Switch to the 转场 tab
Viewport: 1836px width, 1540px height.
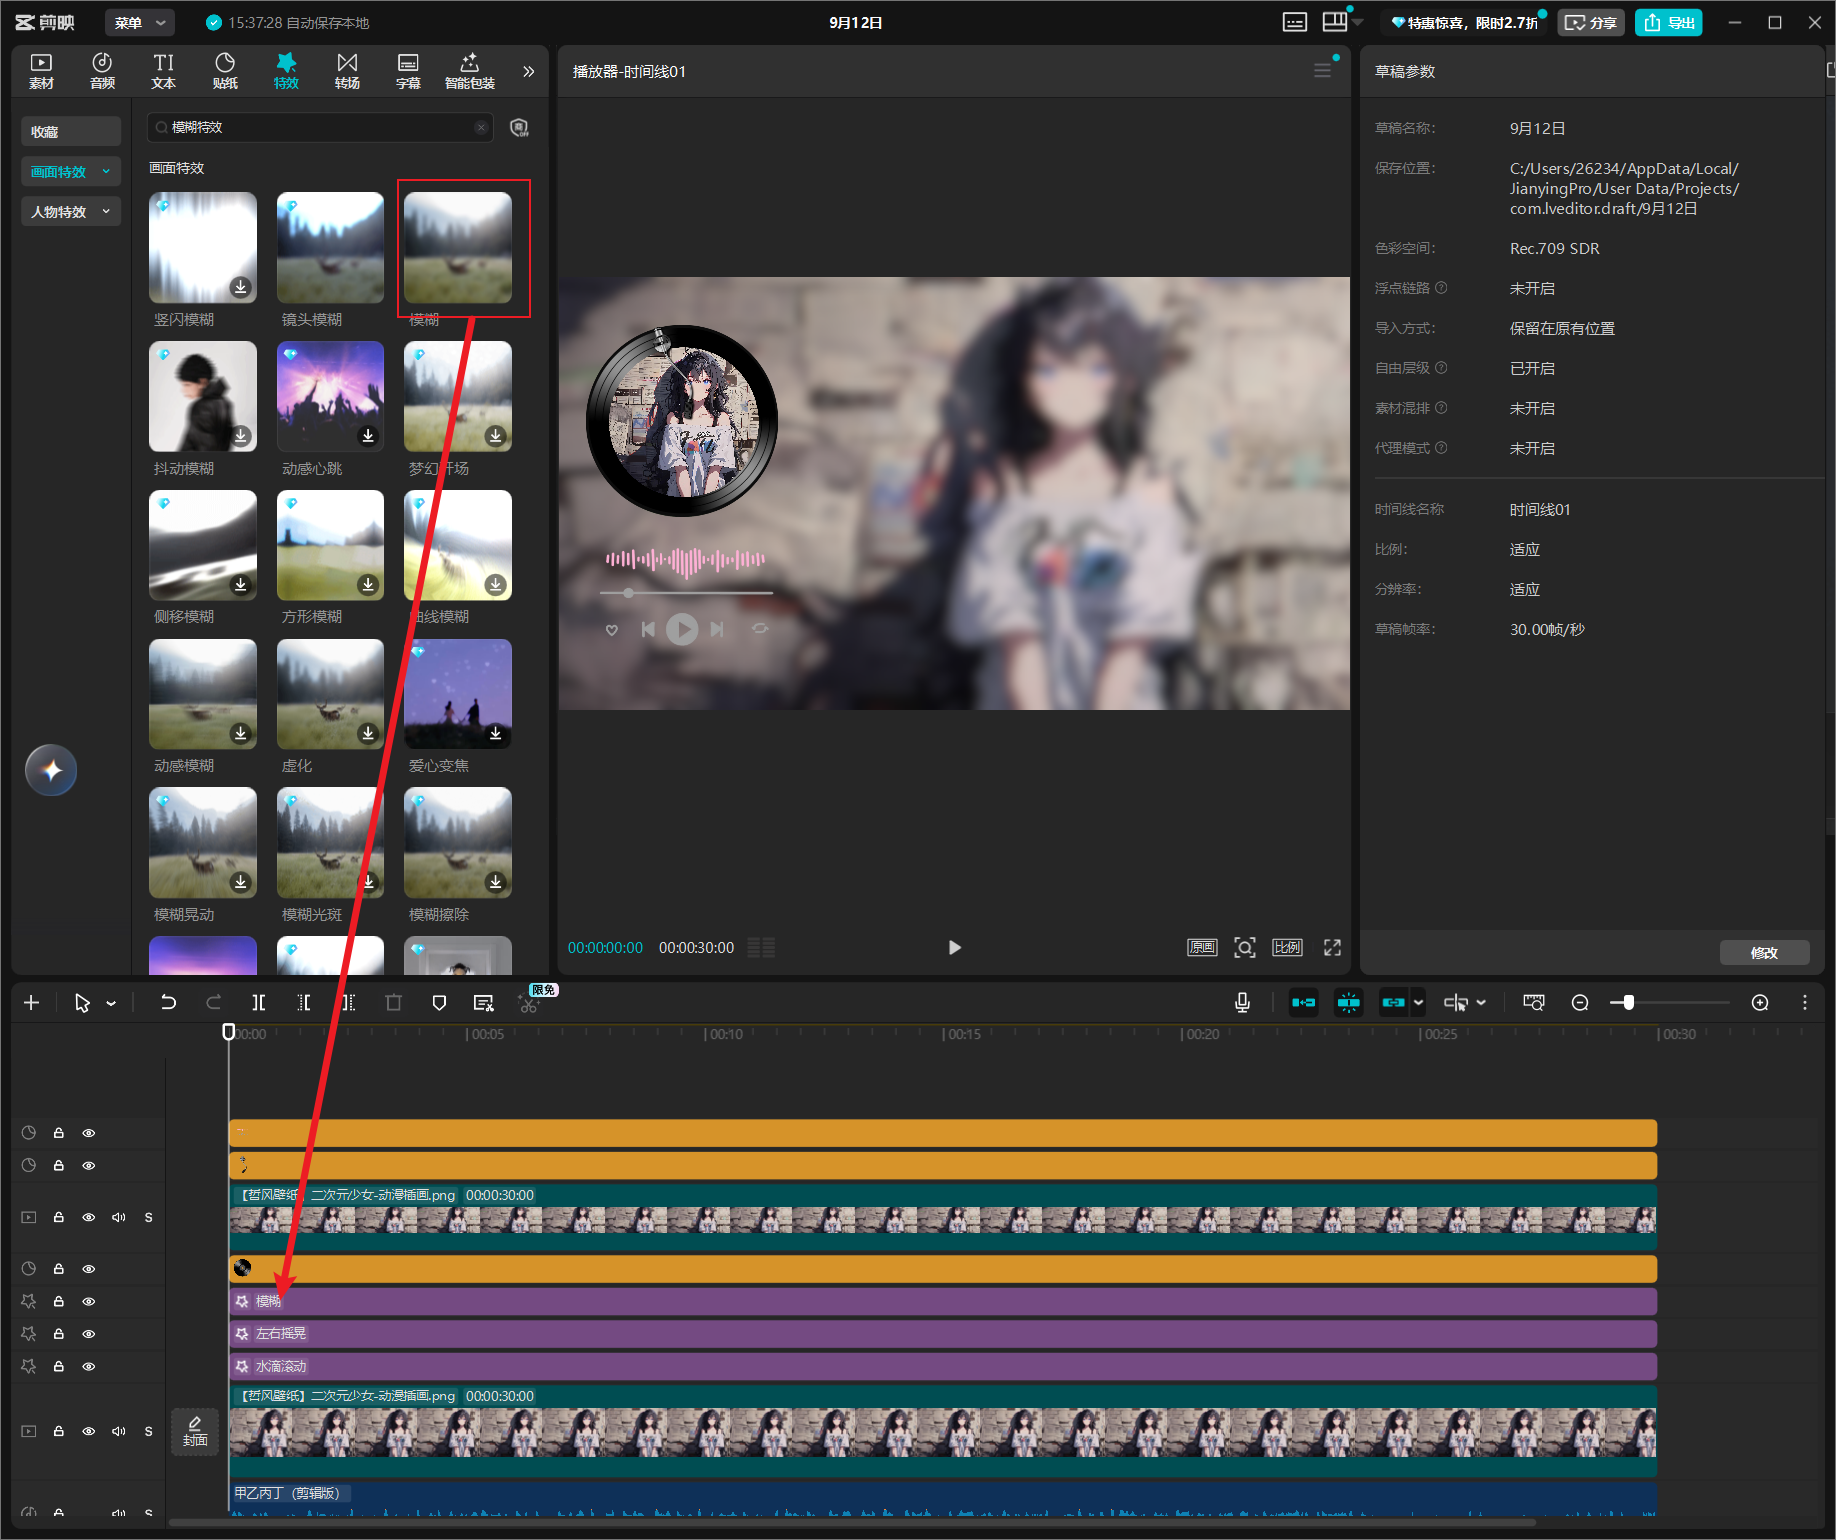pos(347,71)
